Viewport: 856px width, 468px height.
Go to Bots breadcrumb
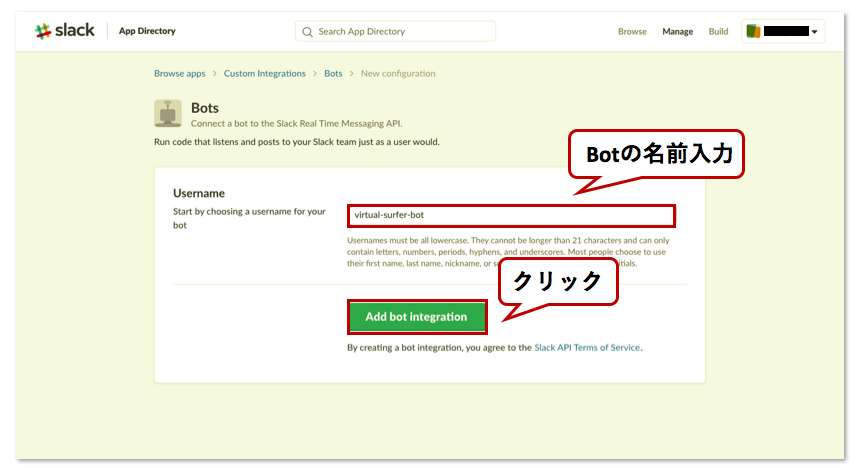333,73
